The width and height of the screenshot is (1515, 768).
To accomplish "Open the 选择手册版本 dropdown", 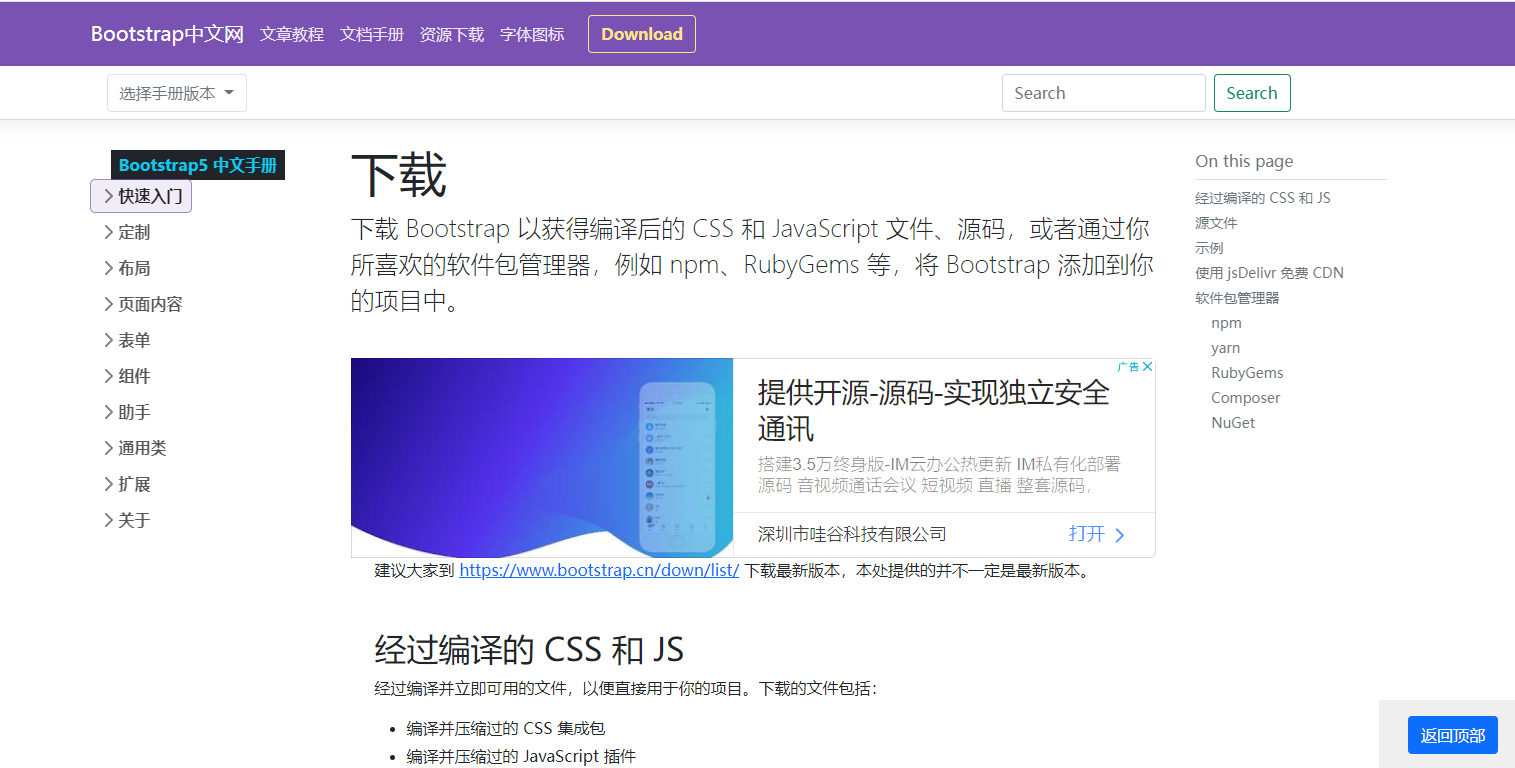I will (x=176, y=92).
